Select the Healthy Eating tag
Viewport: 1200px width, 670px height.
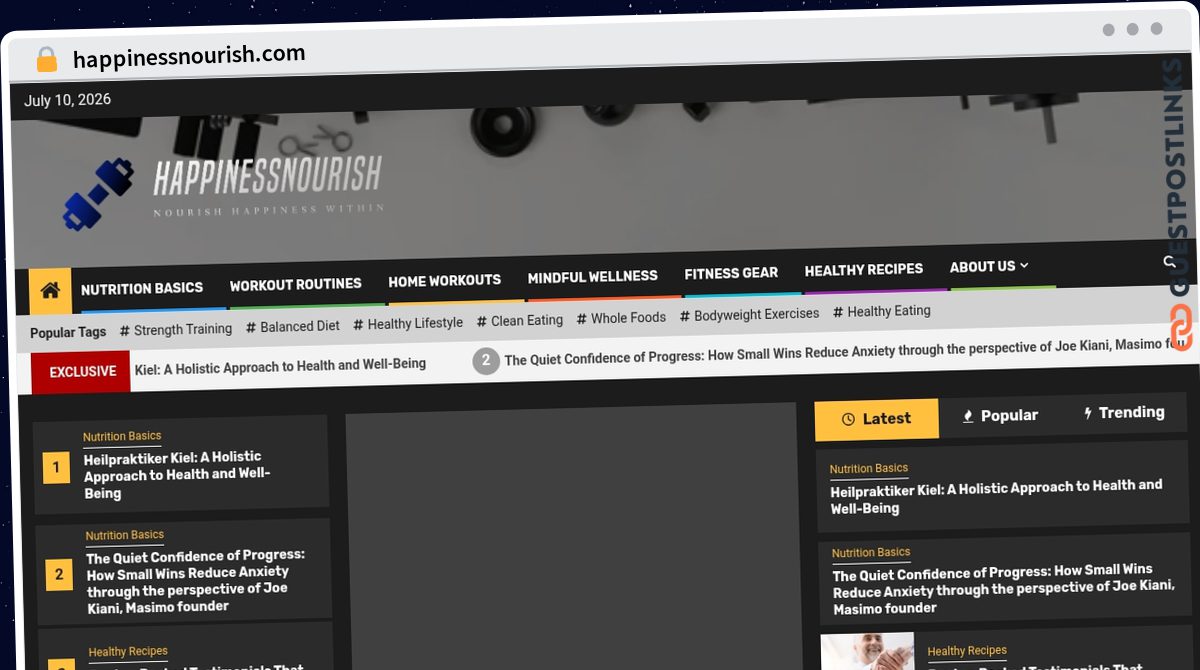pos(882,311)
